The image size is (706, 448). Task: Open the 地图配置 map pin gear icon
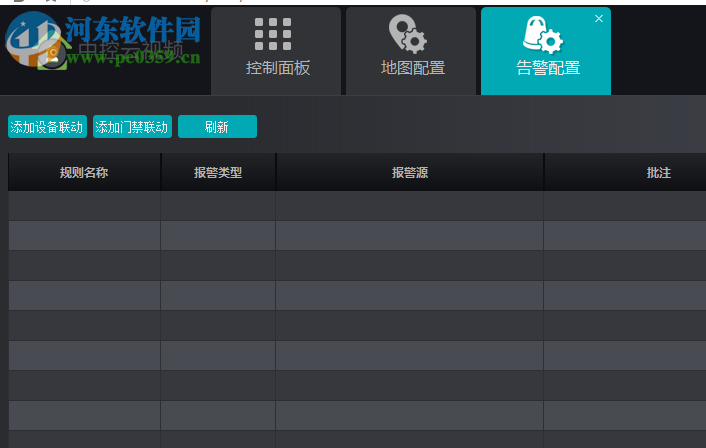pos(407,34)
